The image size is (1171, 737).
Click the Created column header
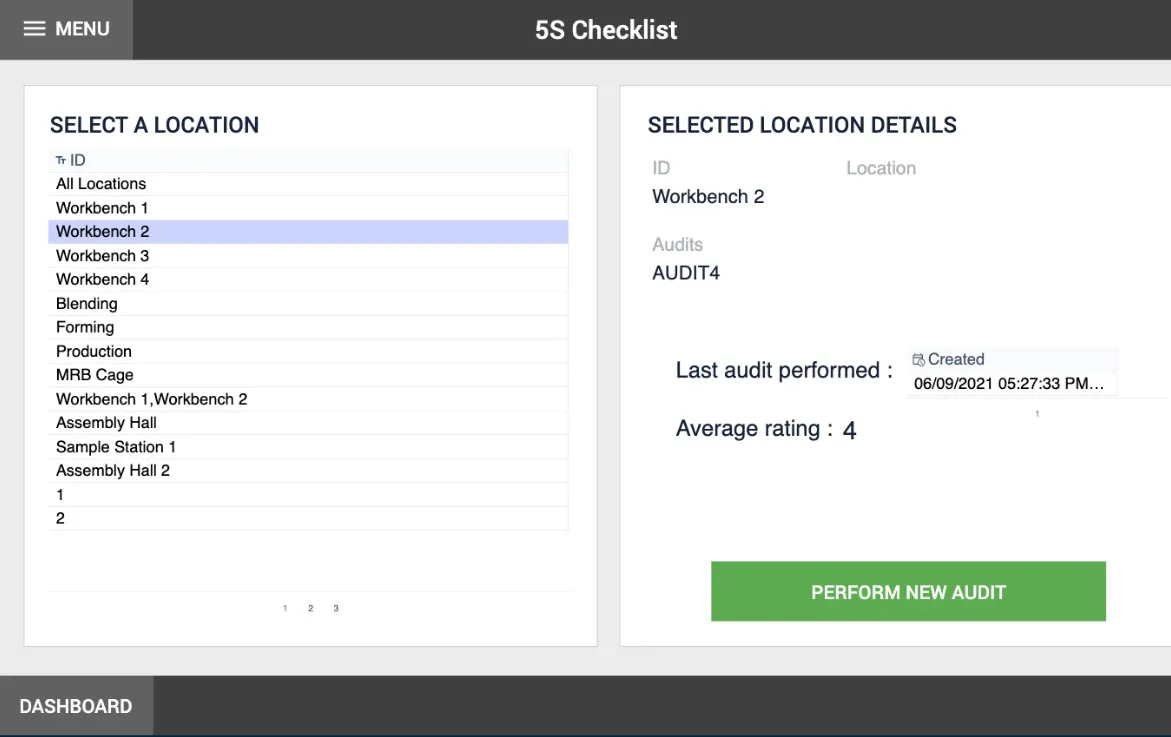click(x=1011, y=360)
